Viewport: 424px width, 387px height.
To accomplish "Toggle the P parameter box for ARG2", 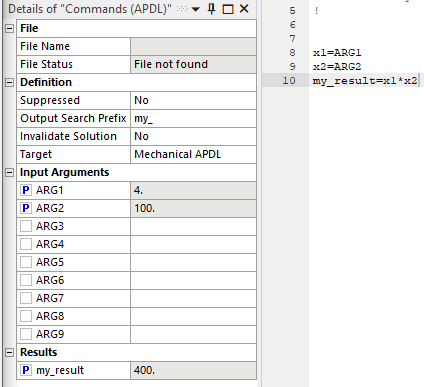I will [26, 208].
